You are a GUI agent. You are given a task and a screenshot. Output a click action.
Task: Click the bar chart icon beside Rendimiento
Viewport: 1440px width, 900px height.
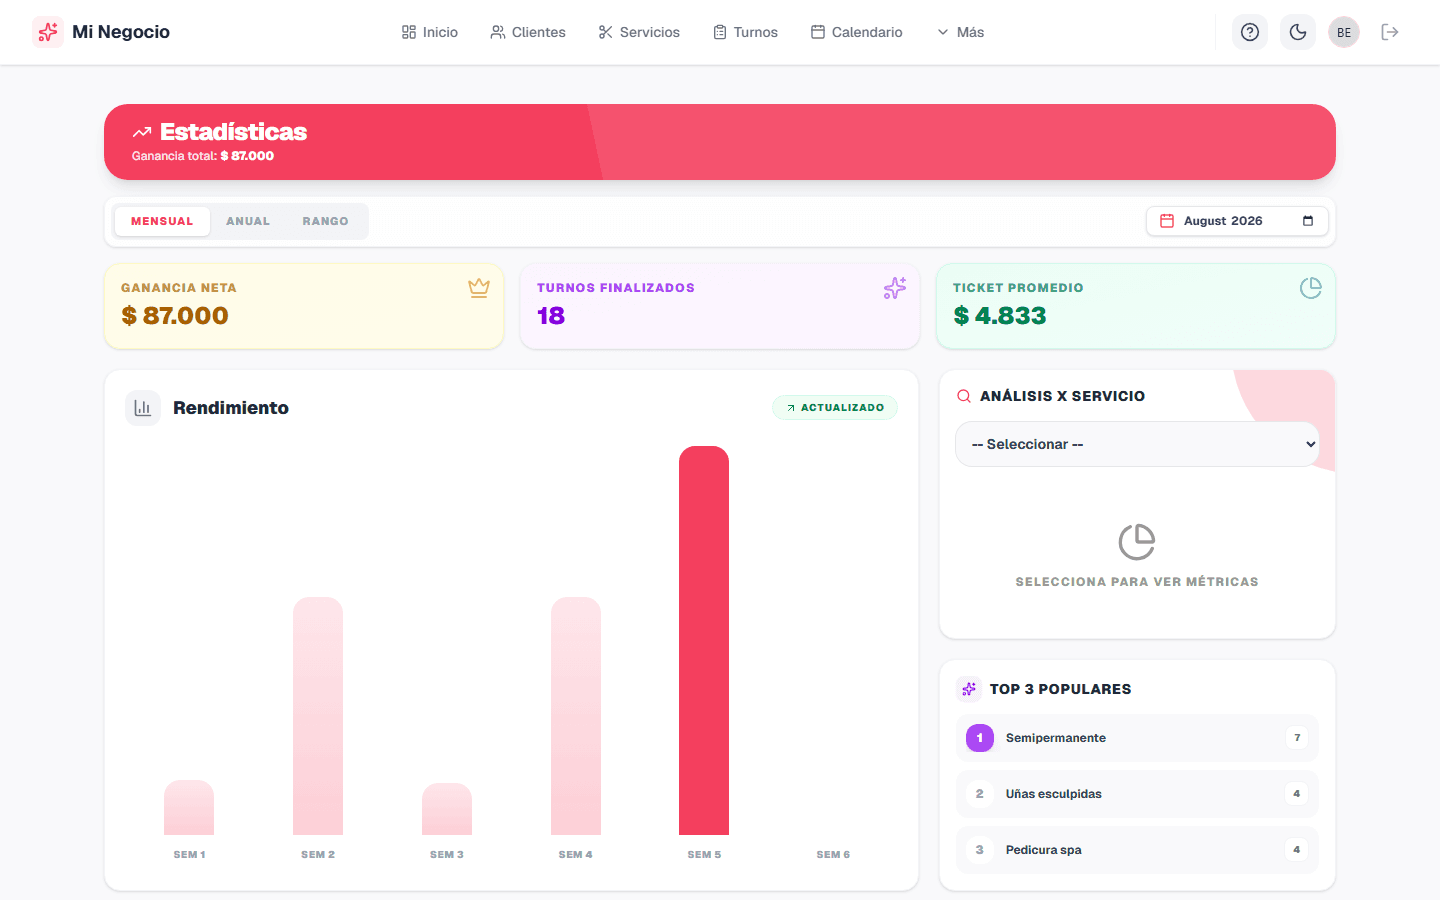[143, 408]
